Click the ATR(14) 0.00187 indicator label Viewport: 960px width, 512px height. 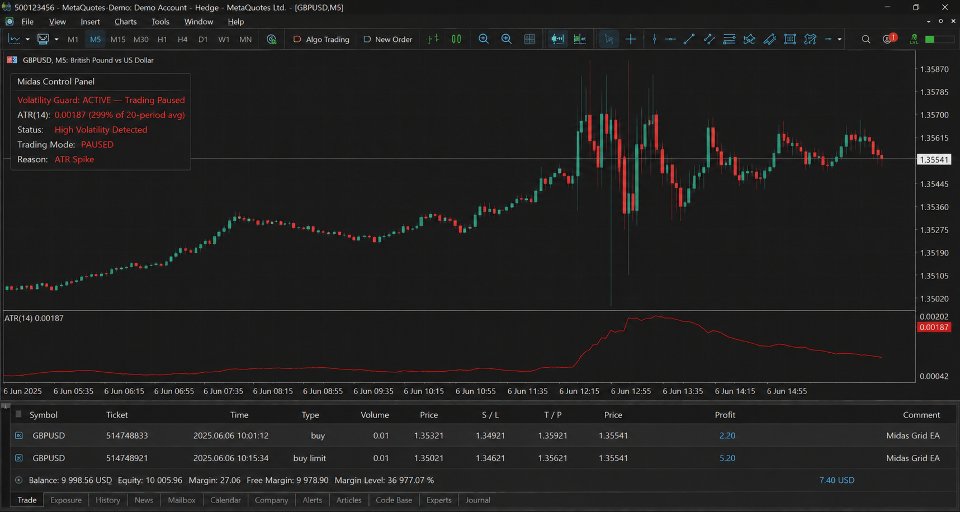(x=34, y=318)
